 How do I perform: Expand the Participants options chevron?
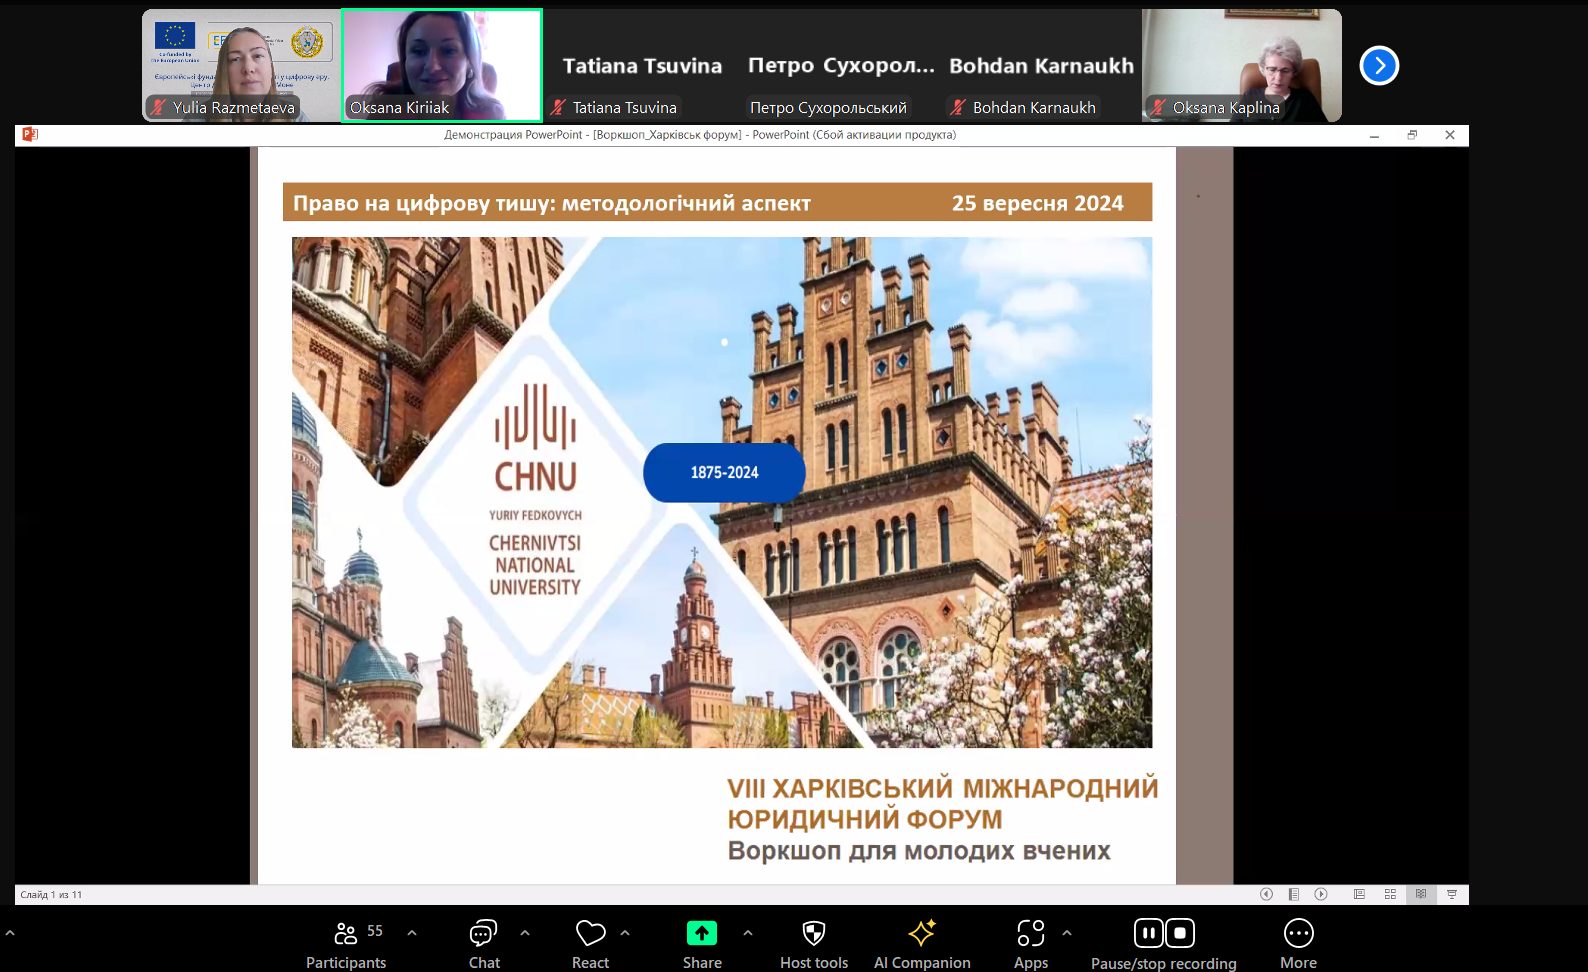click(x=412, y=933)
